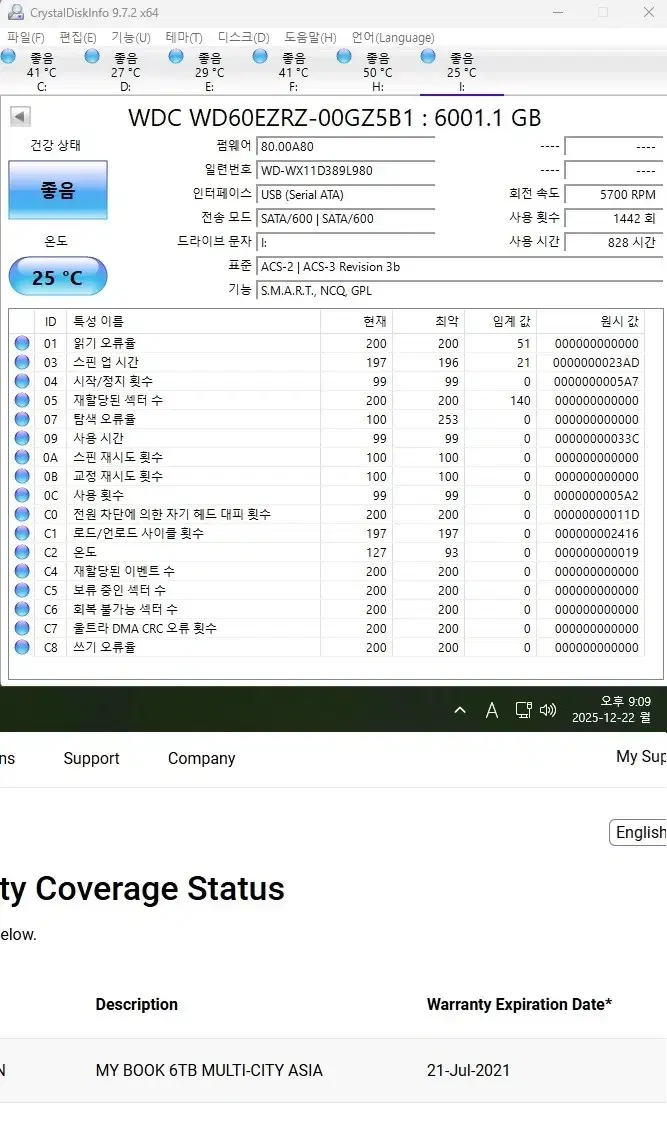Viewport: 667px width, 1126px height.
Task: Select drive D: status orb at 27 °C
Action: (x=92, y=56)
